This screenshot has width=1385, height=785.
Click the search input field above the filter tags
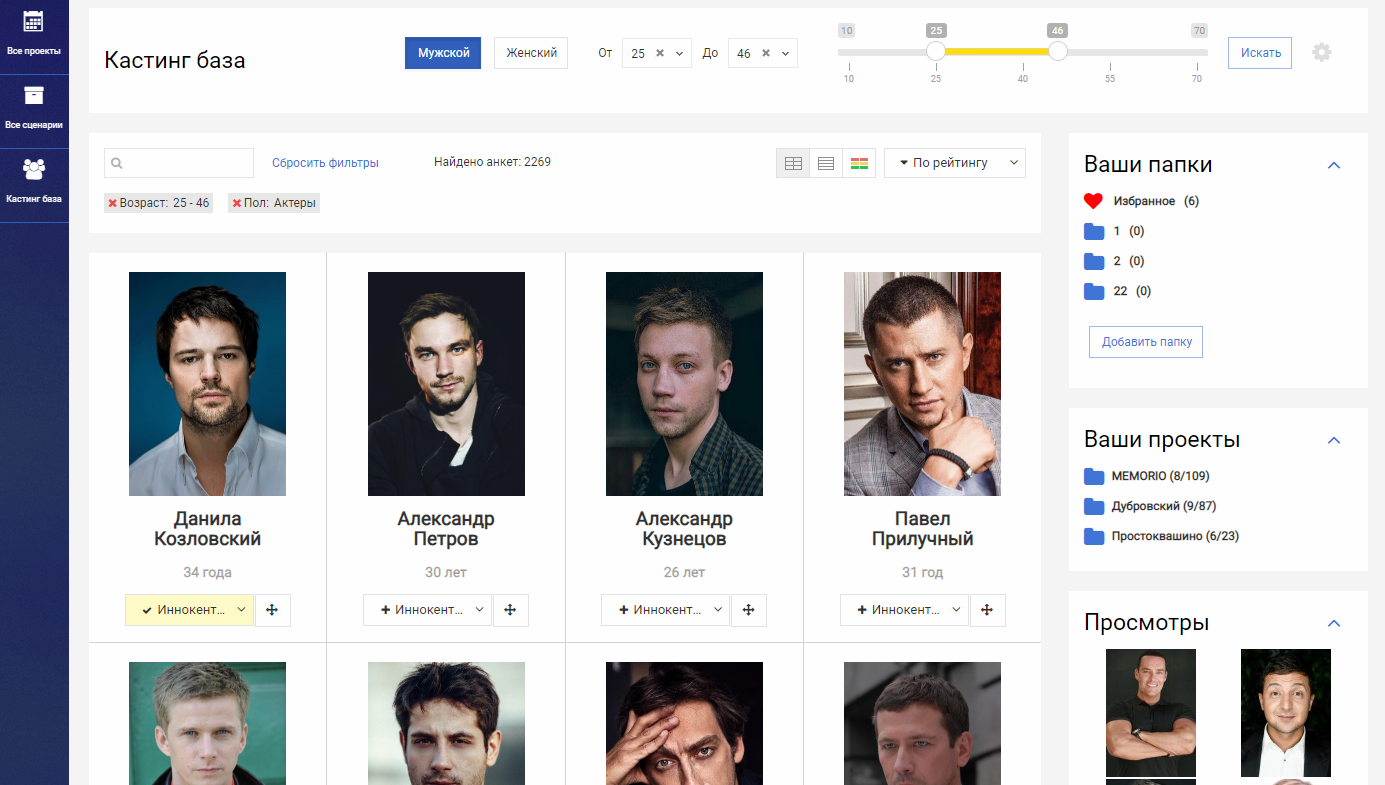(x=179, y=163)
